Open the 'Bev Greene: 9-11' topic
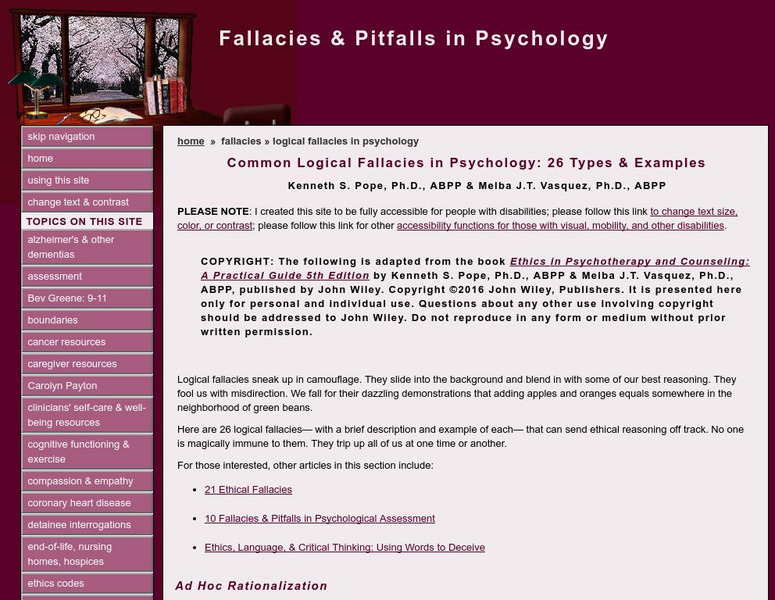The height and width of the screenshot is (600, 775). point(87,298)
